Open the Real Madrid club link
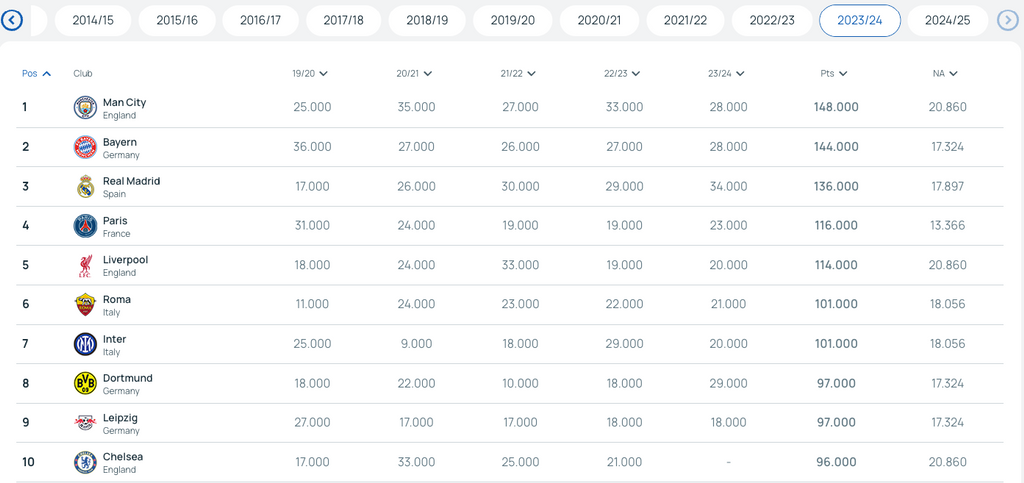 pos(131,181)
